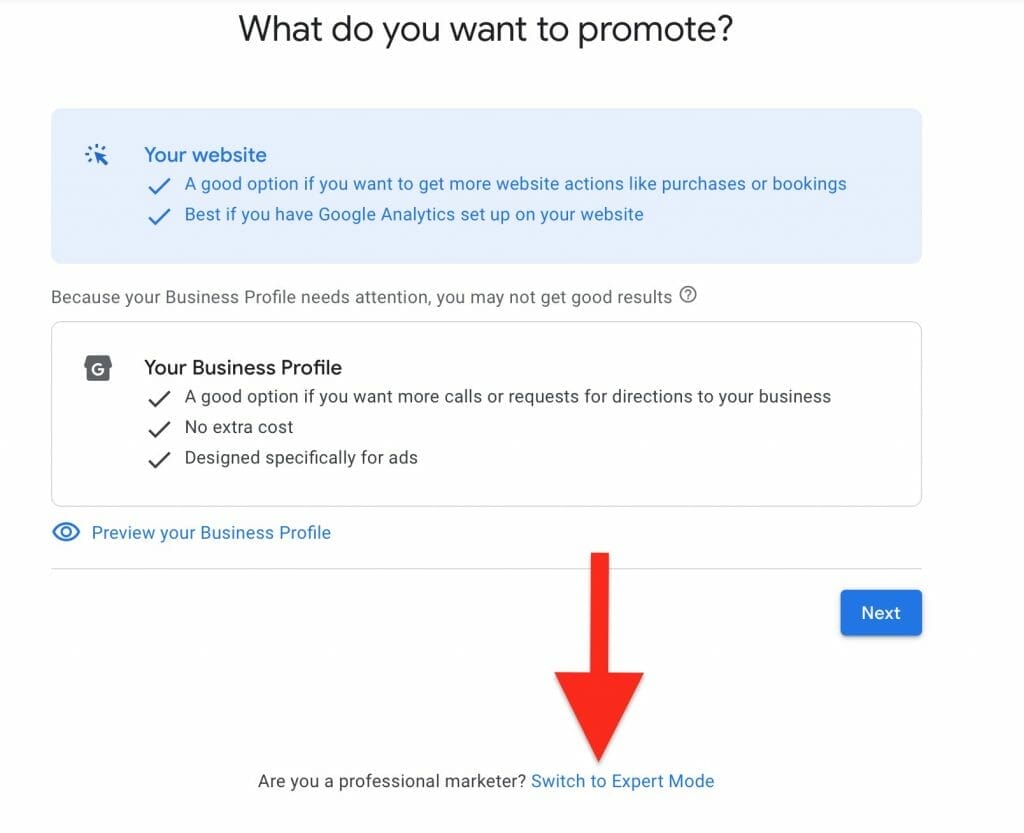The image size is (1024, 833).
Task: Click the "No extra cost" text
Action: [x=239, y=427]
